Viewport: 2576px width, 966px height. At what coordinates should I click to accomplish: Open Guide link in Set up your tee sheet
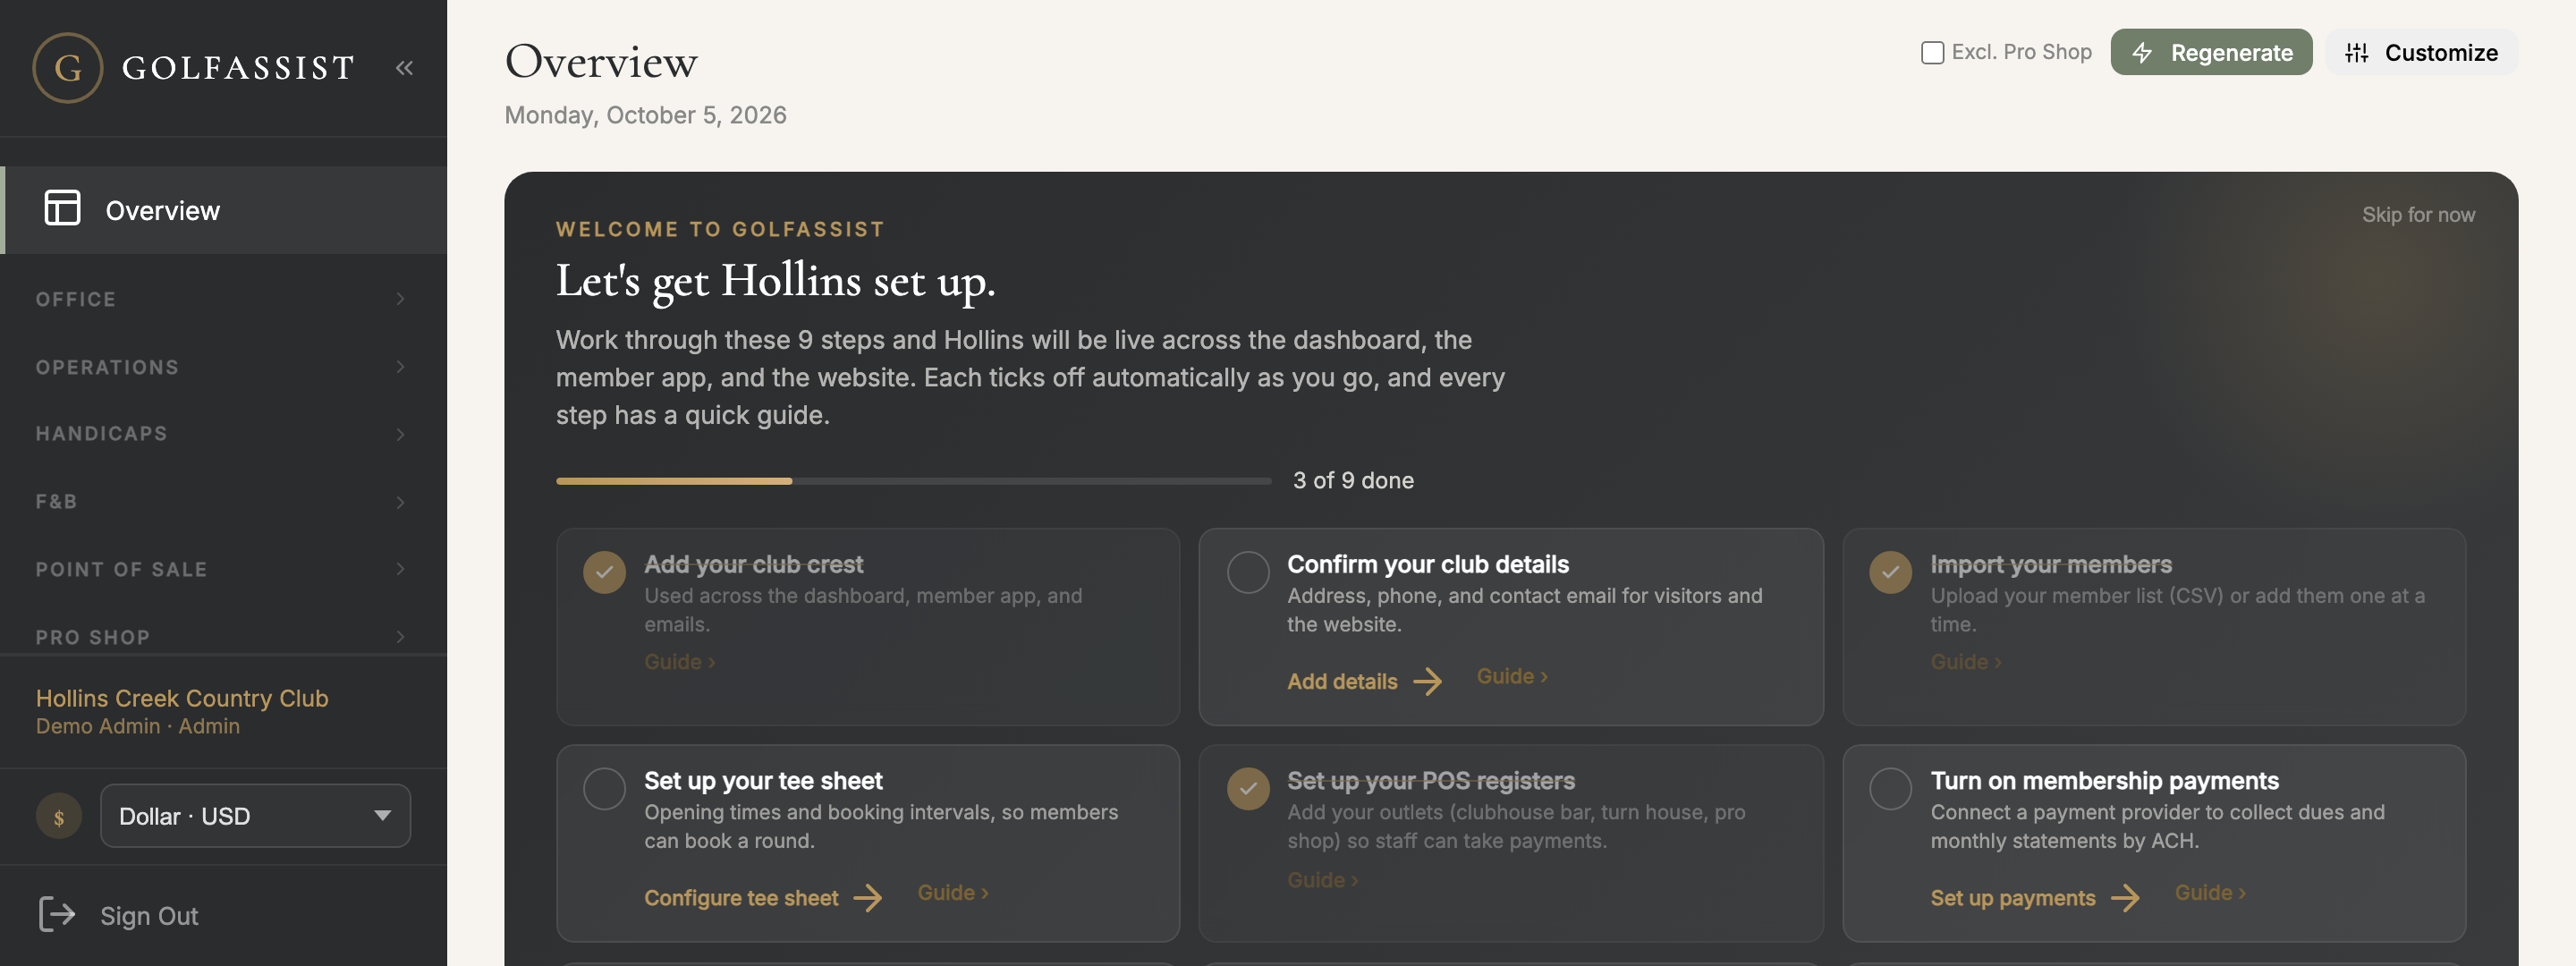tap(953, 892)
